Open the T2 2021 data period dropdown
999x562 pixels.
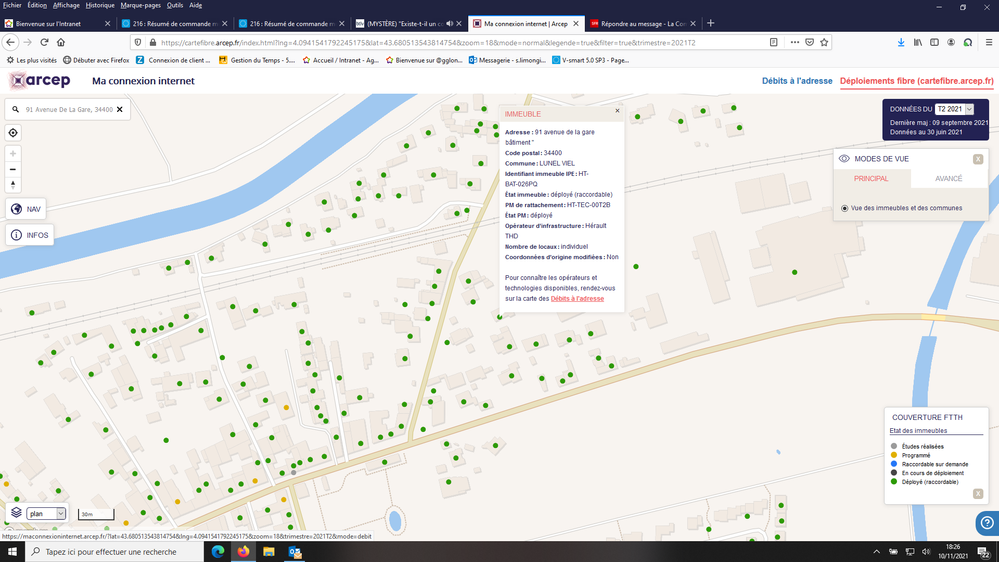954,109
